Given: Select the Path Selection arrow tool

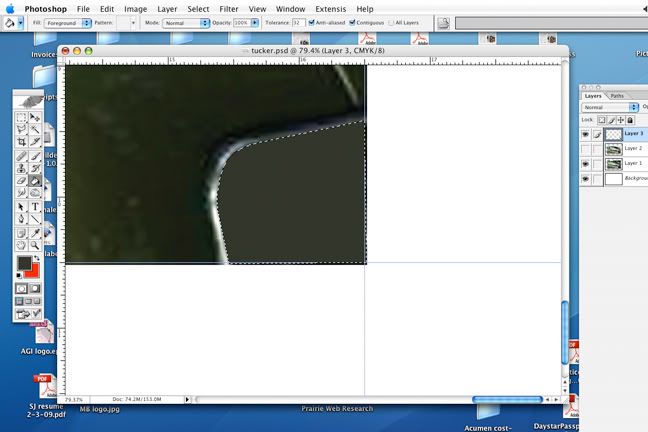Looking at the screenshot, I should 21,207.
